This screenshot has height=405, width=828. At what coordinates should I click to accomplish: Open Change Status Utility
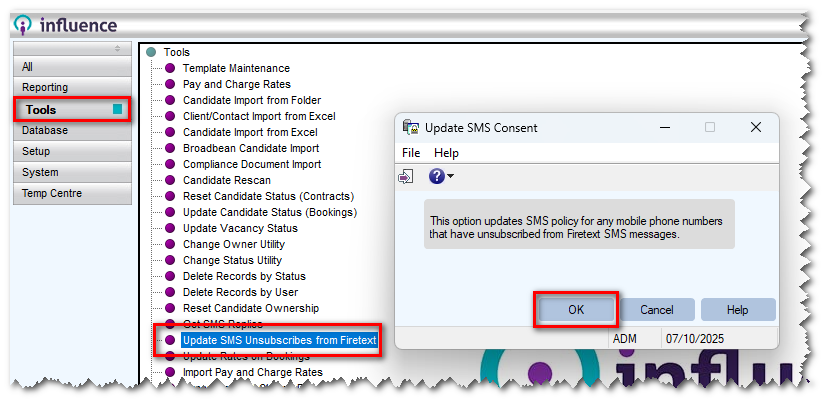[x=232, y=260]
